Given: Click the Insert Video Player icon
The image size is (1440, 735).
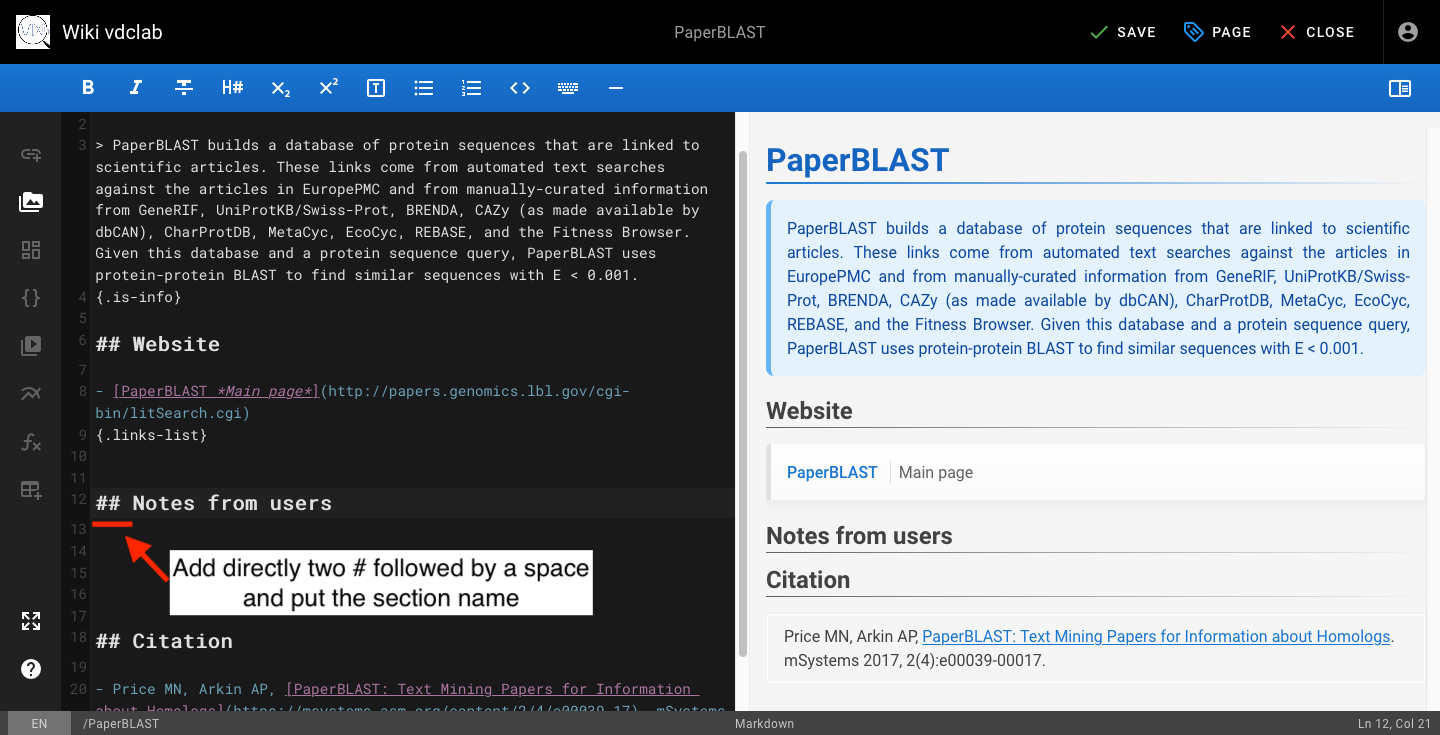Looking at the screenshot, I should (31, 346).
